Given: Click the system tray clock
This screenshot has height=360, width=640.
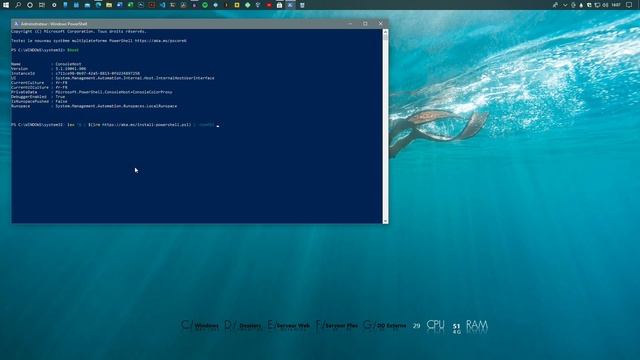Looking at the screenshot, I should [x=616, y=5].
